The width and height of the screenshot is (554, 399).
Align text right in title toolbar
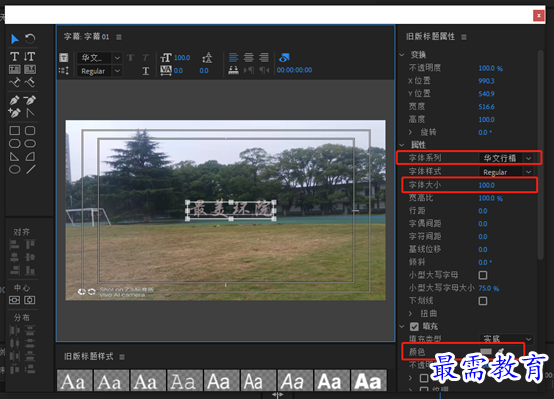point(264,57)
